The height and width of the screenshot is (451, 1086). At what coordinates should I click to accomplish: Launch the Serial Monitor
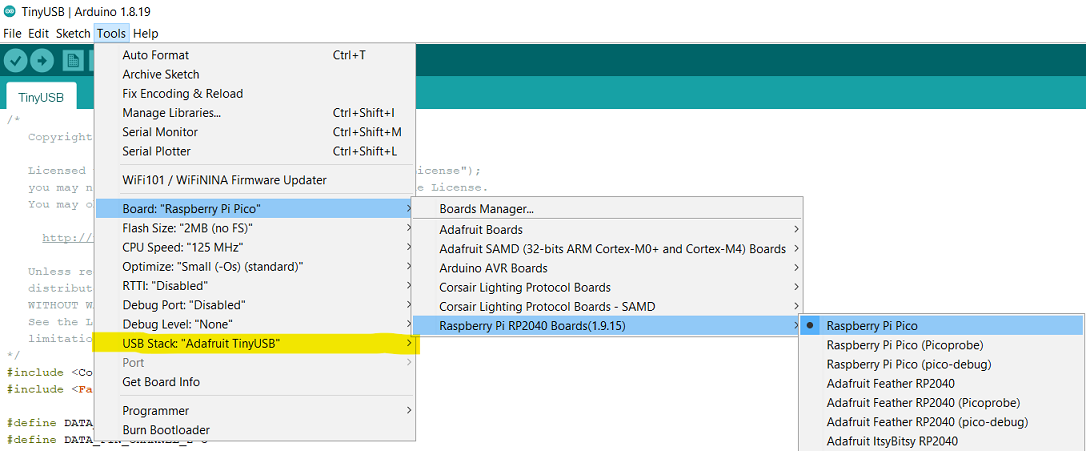coord(255,132)
